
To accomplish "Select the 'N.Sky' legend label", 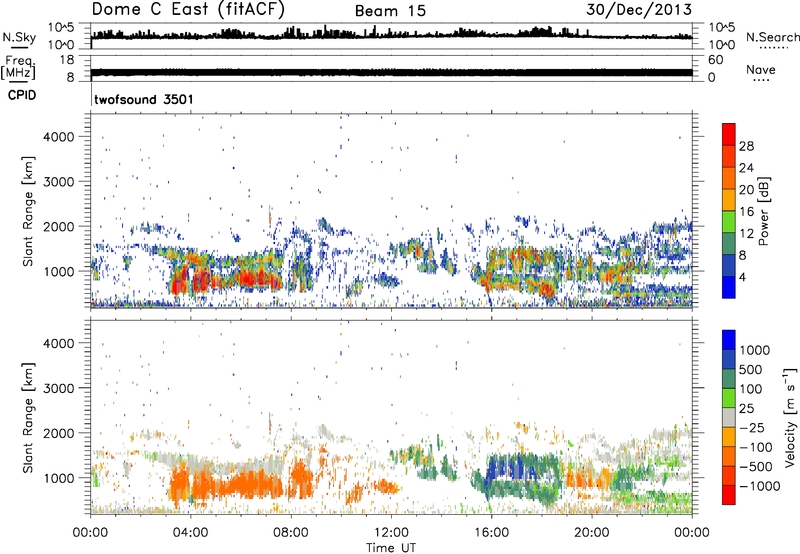I will click(x=19, y=37).
